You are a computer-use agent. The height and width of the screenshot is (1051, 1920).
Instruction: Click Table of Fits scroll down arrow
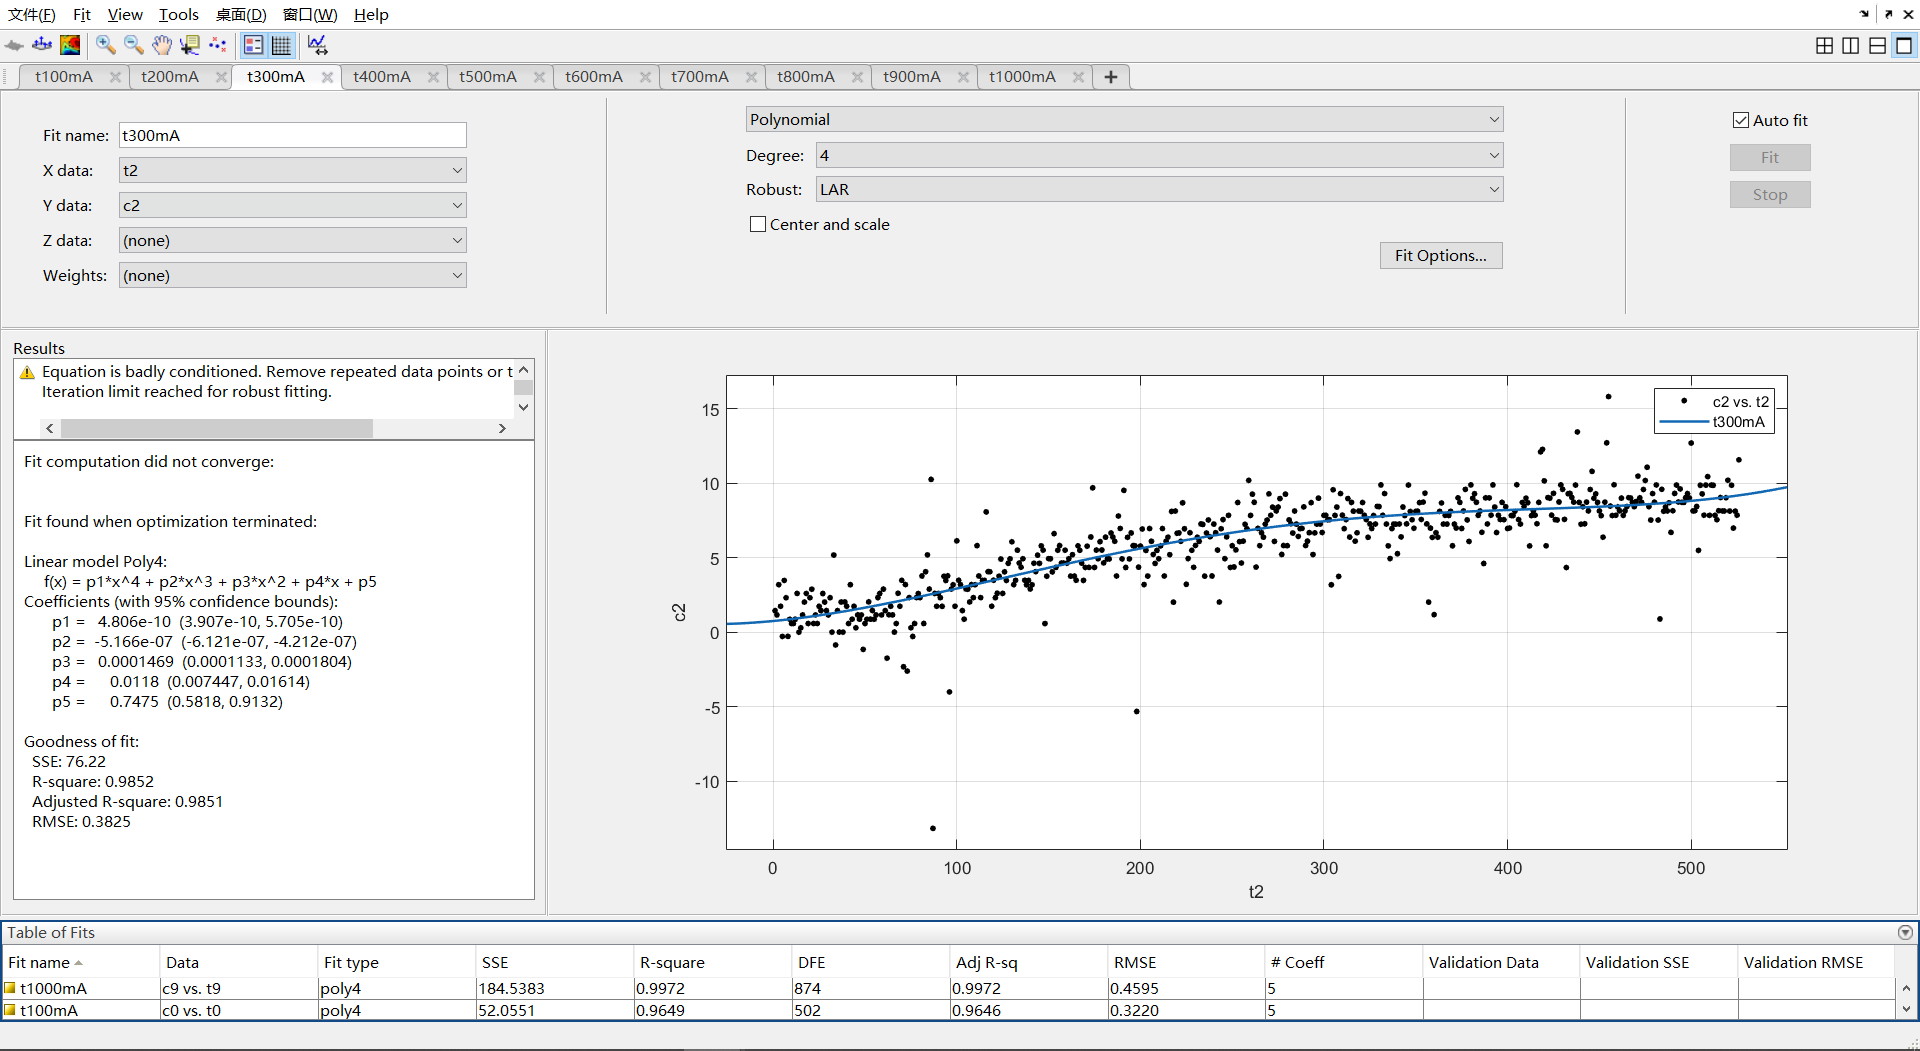(x=1906, y=1010)
